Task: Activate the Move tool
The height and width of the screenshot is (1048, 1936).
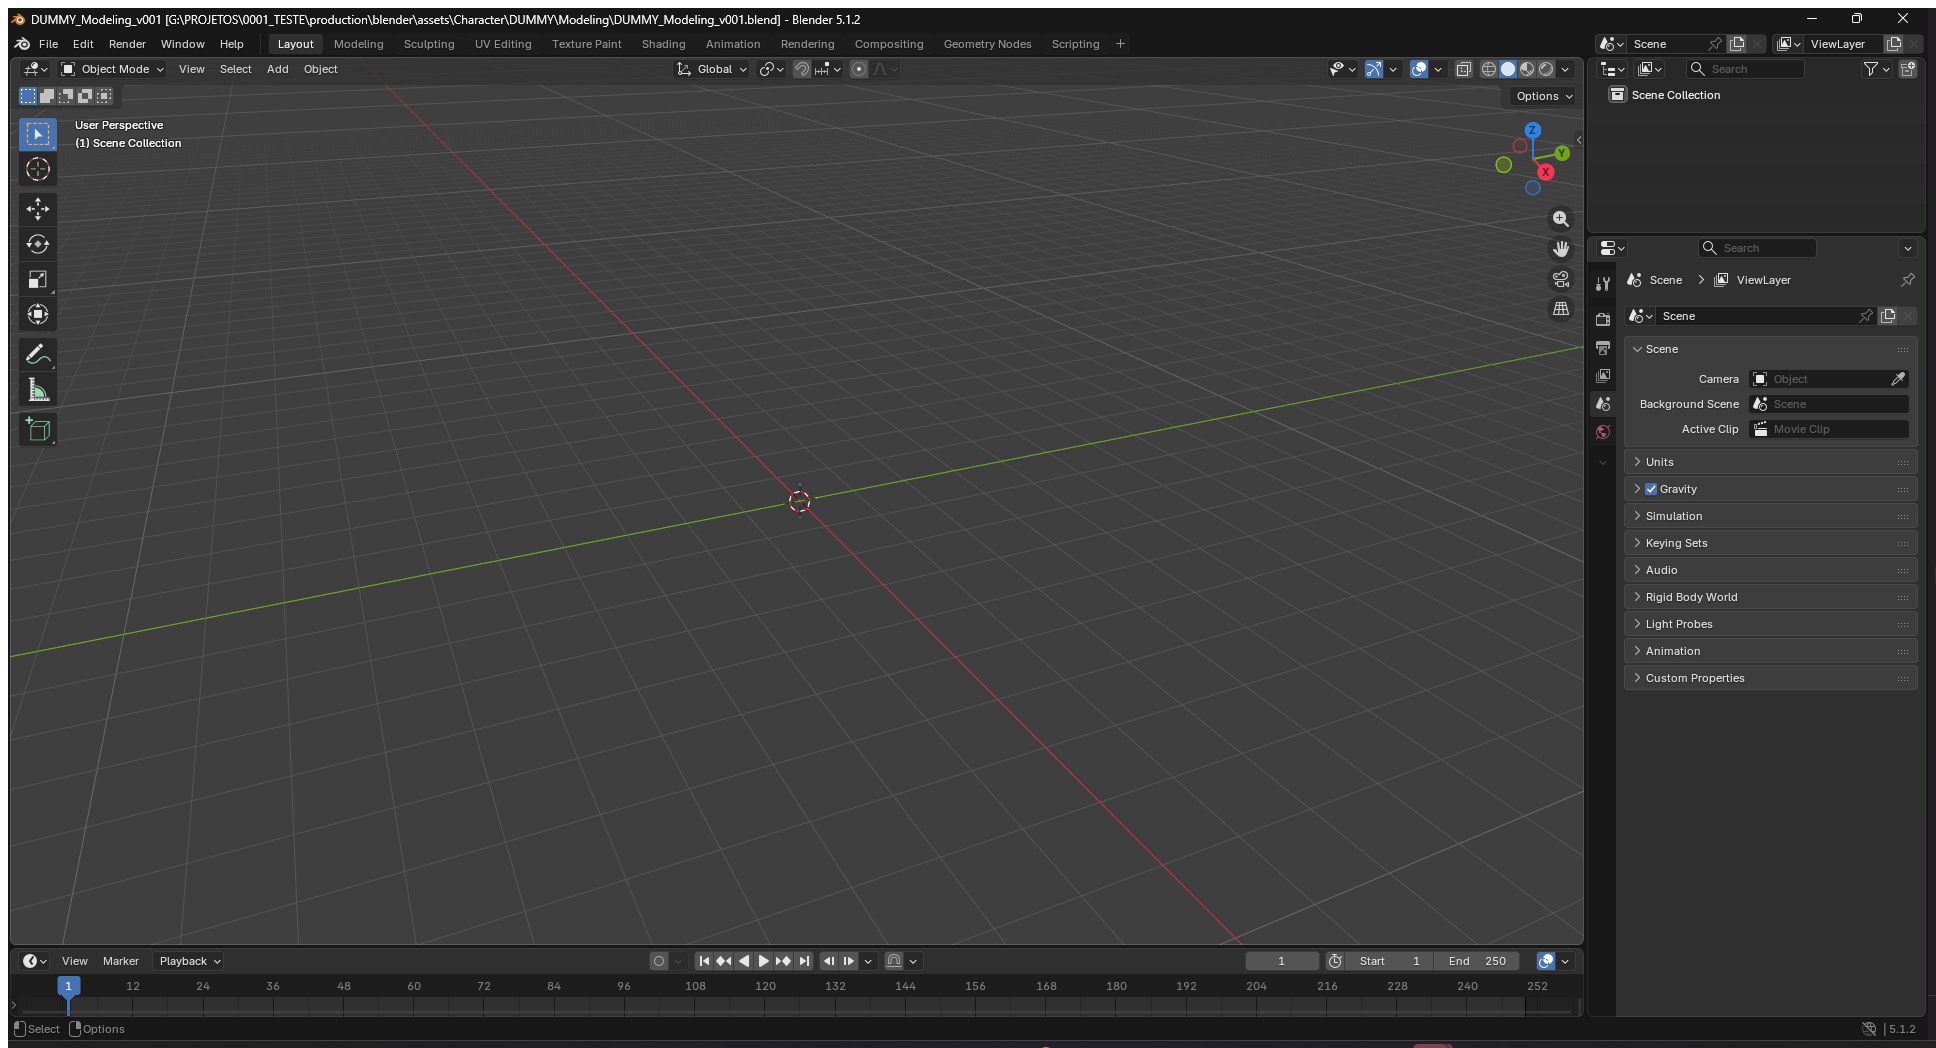Action: pyautogui.click(x=38, y=208)
